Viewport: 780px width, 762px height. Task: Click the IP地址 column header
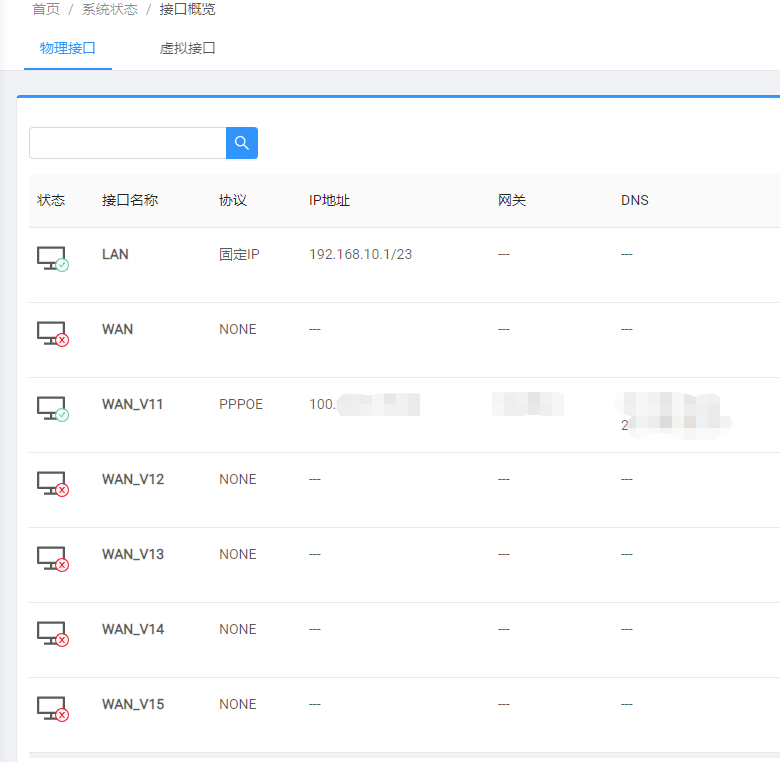tap(329, 200)
